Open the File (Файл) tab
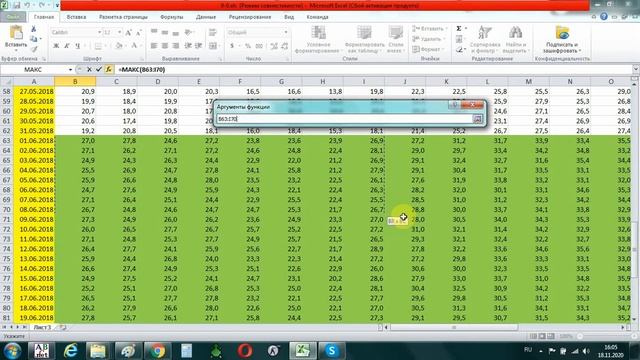The height and width of the screenshot is (360, 640). [13, 17]
